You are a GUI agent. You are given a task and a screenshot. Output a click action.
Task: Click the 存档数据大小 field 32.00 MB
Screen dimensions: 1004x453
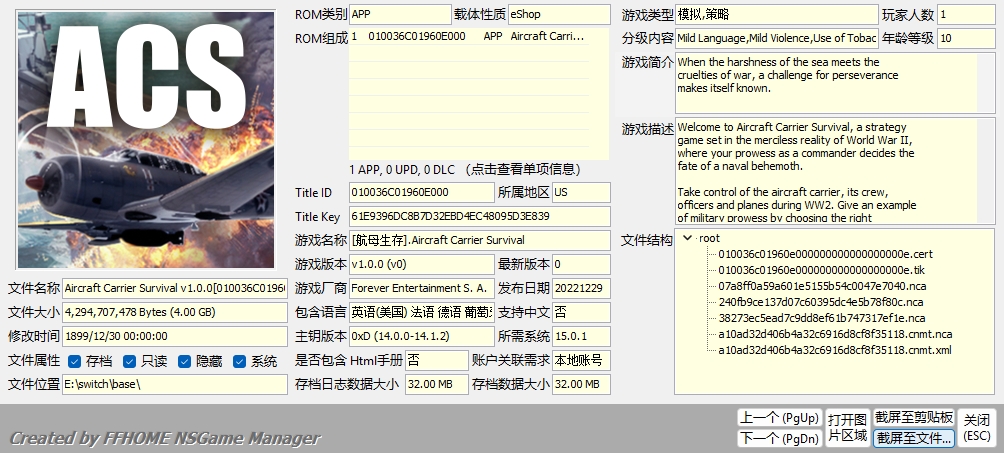pos(581,384)
